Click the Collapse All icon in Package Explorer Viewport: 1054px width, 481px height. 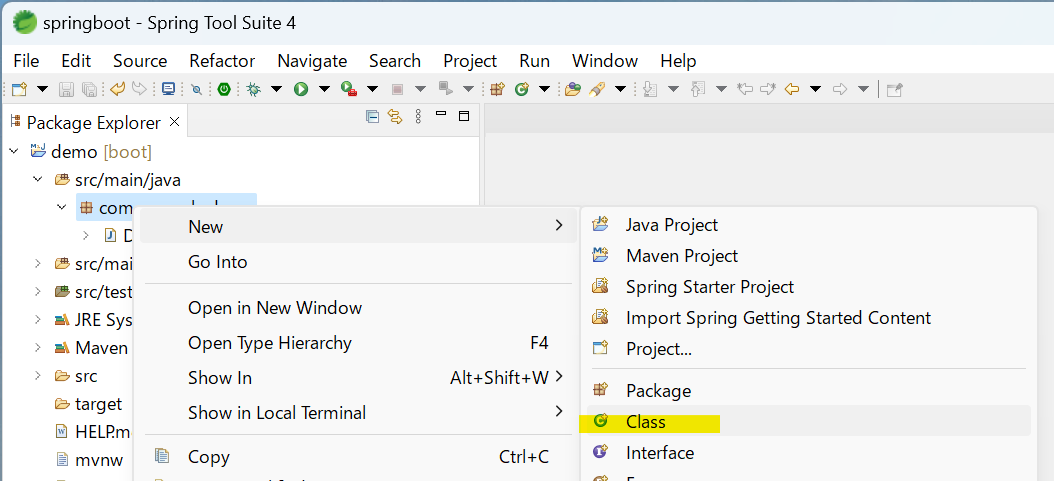[372, 116]
